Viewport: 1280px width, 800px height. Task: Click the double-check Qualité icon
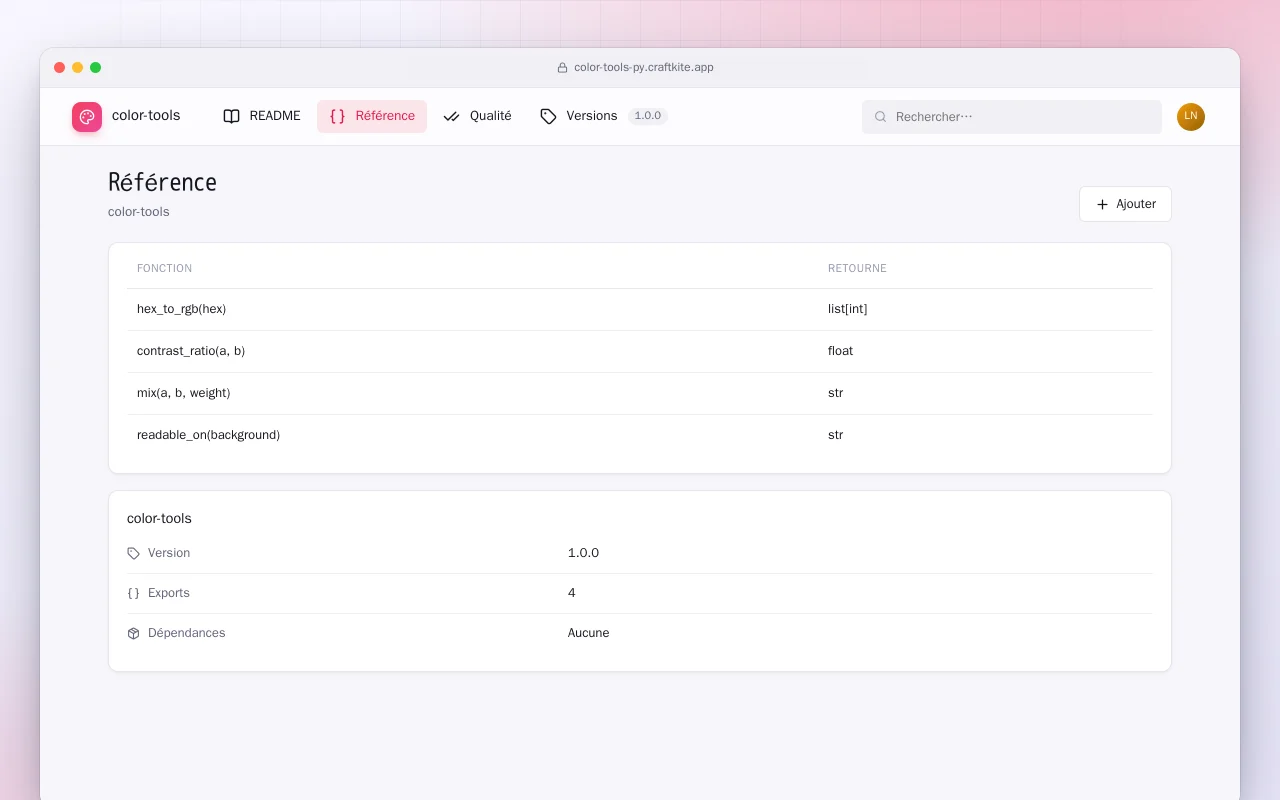pyautogui.click(x=451, y=116)
